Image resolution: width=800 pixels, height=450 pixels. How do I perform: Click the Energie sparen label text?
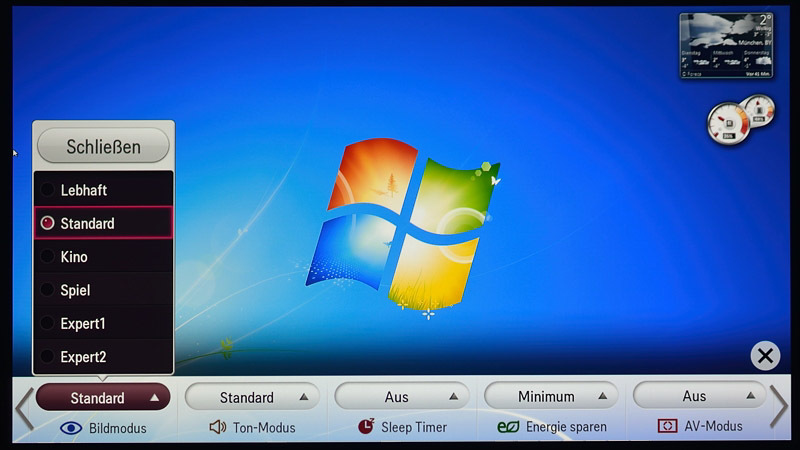[x=566, y=427]
